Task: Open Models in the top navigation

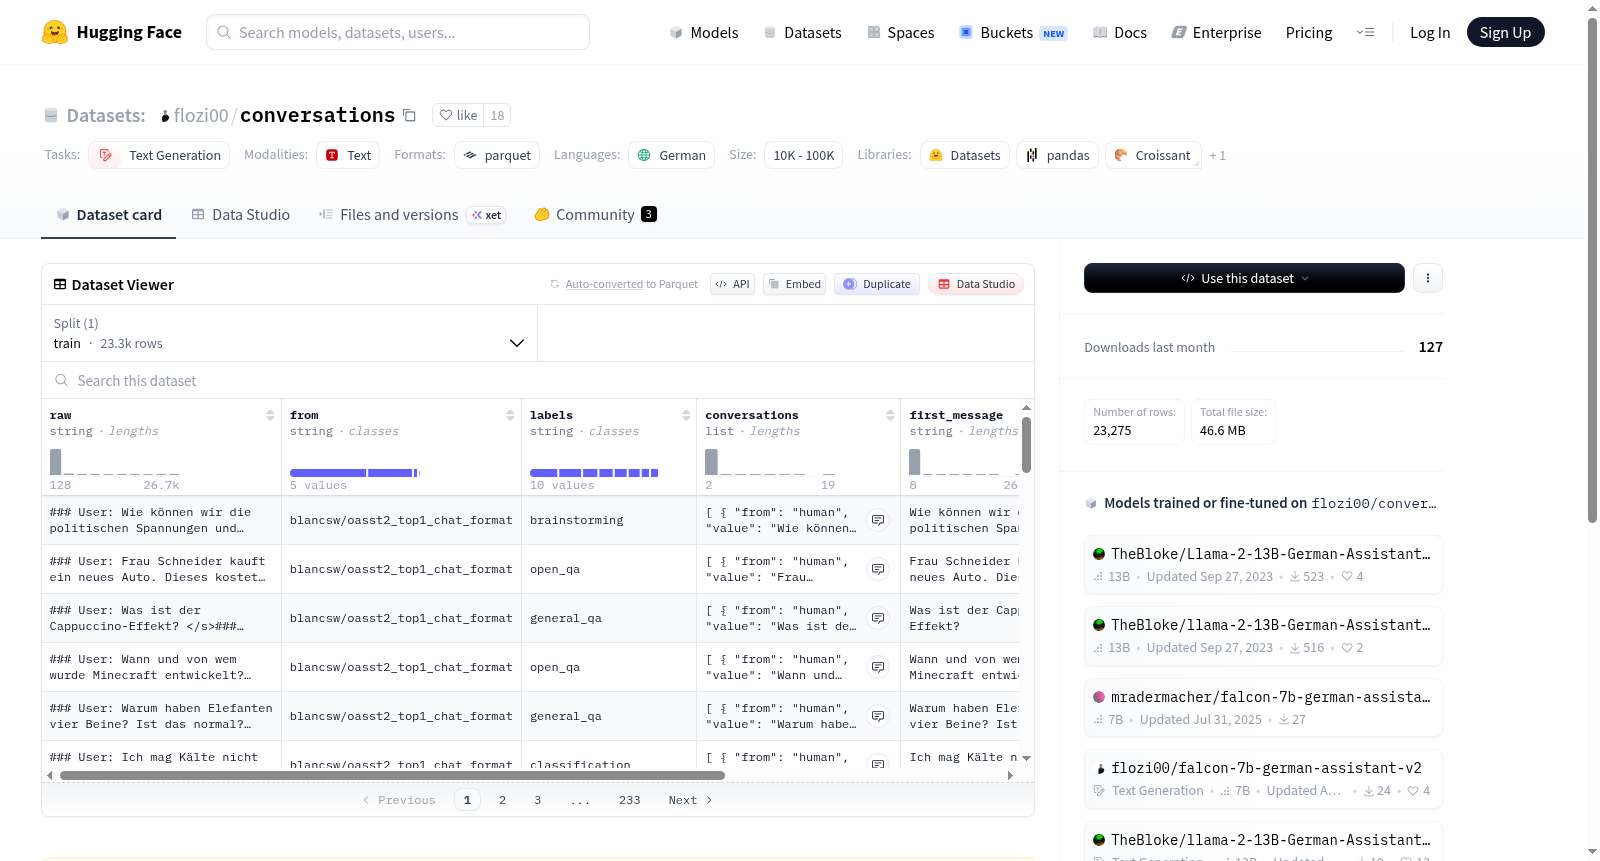Action: click(x=704, y=32)
